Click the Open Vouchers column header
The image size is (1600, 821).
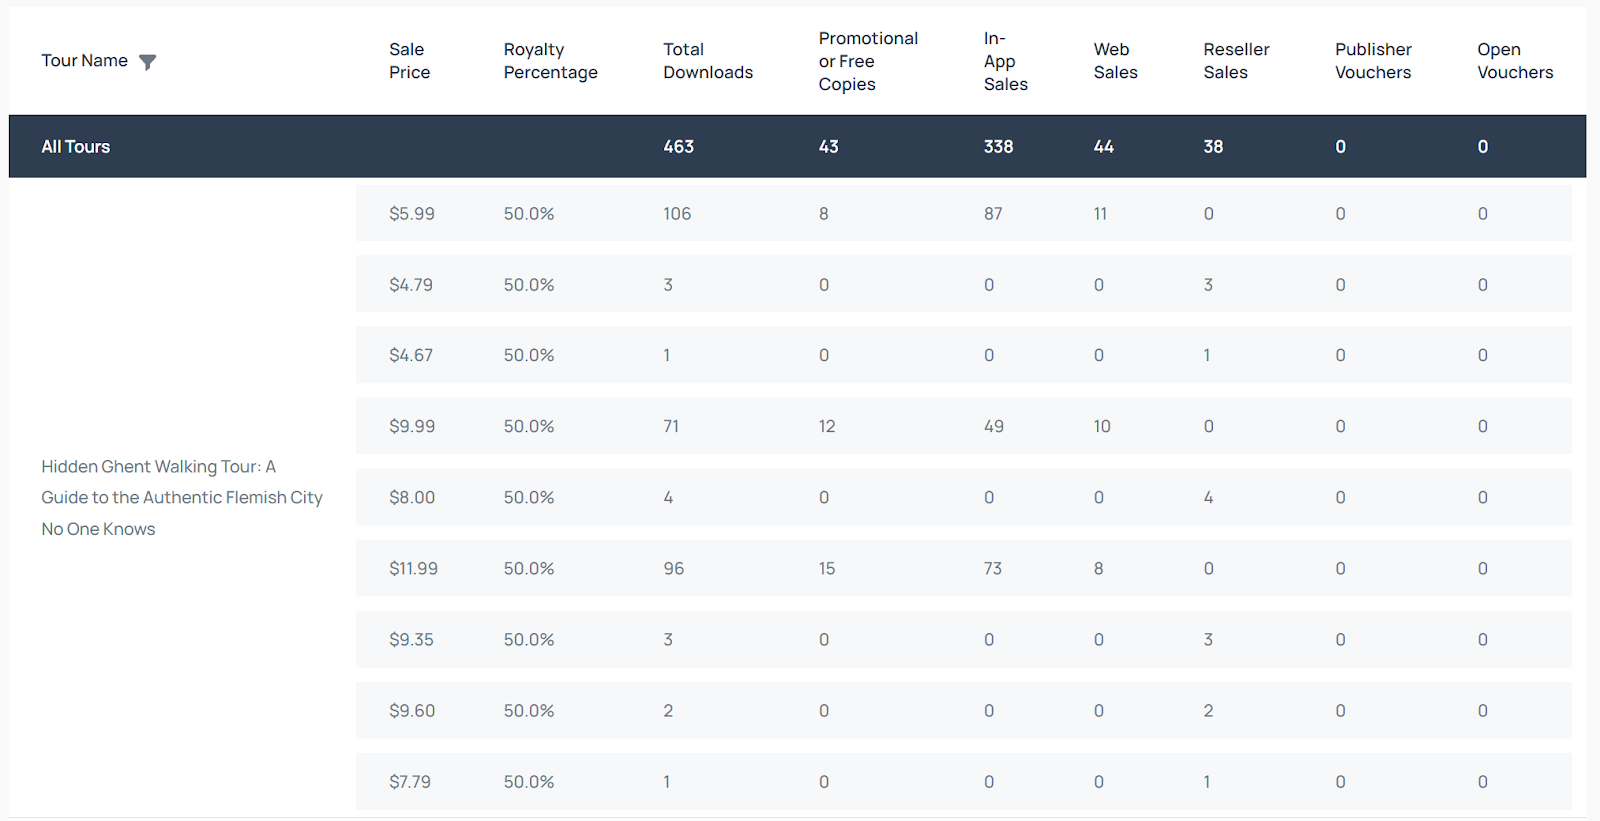(1515, 61)
